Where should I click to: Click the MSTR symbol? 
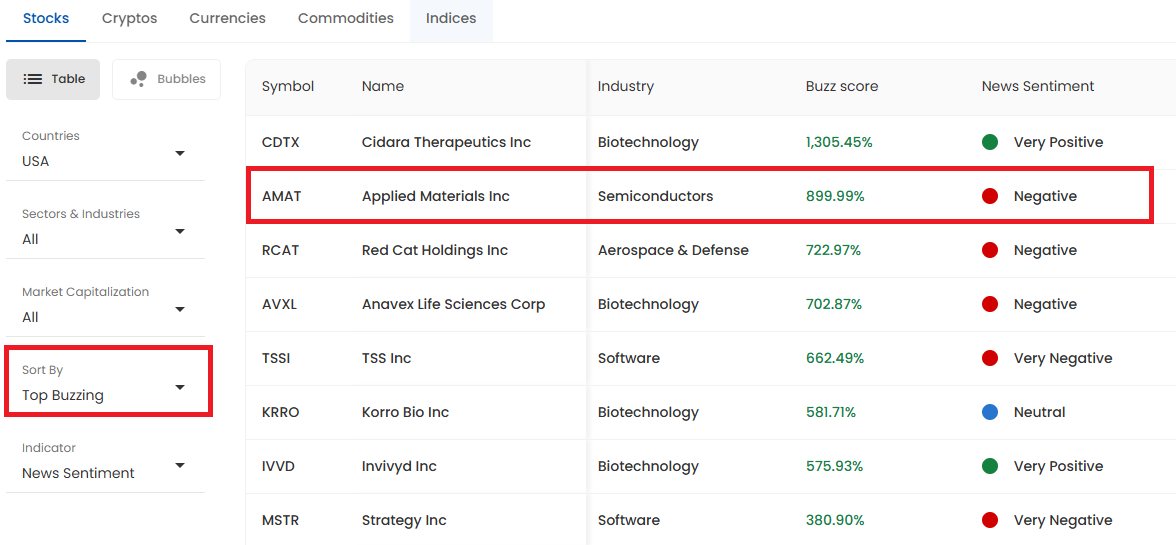tap(280, 520)
